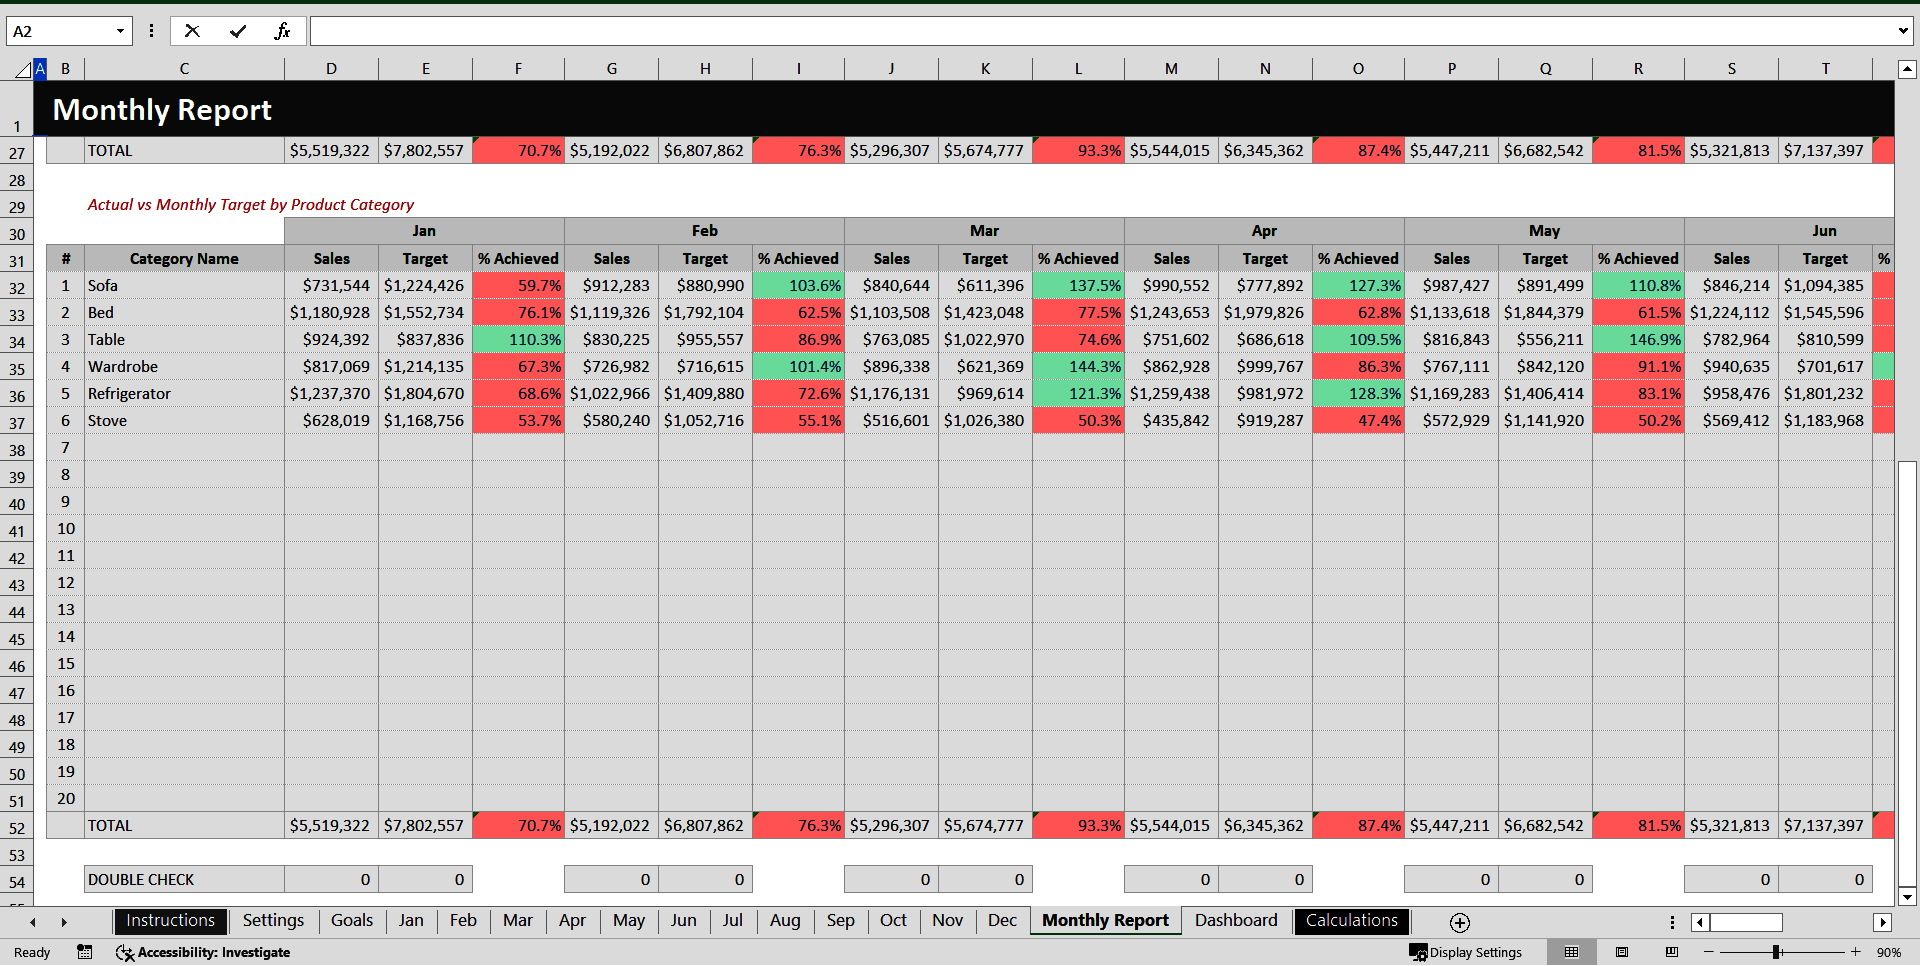This screenshot has height=966, width=1920.
Task: Open the Calculations sheet tab
Action: click(1351, 921)
